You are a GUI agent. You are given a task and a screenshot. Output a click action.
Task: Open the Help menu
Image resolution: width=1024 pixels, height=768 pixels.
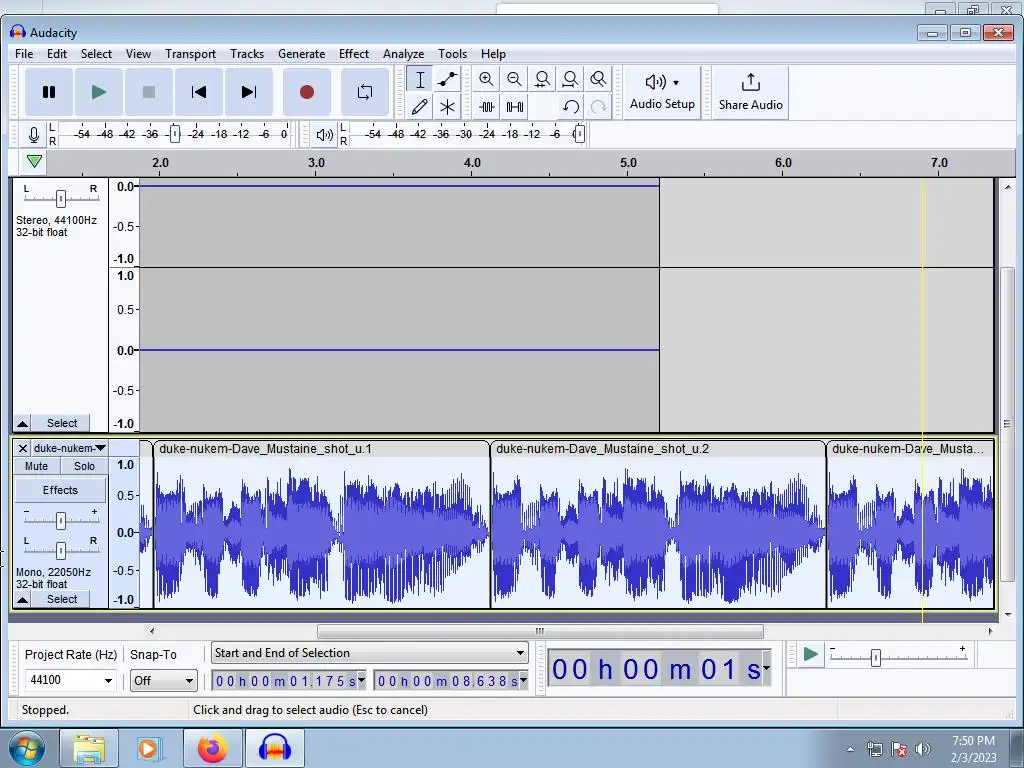(493, 54)
